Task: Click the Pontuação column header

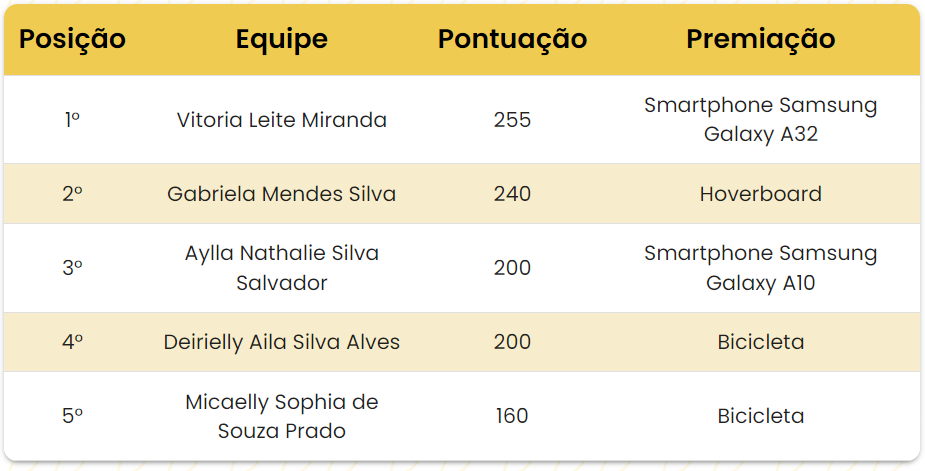Action: pos(512,39)
